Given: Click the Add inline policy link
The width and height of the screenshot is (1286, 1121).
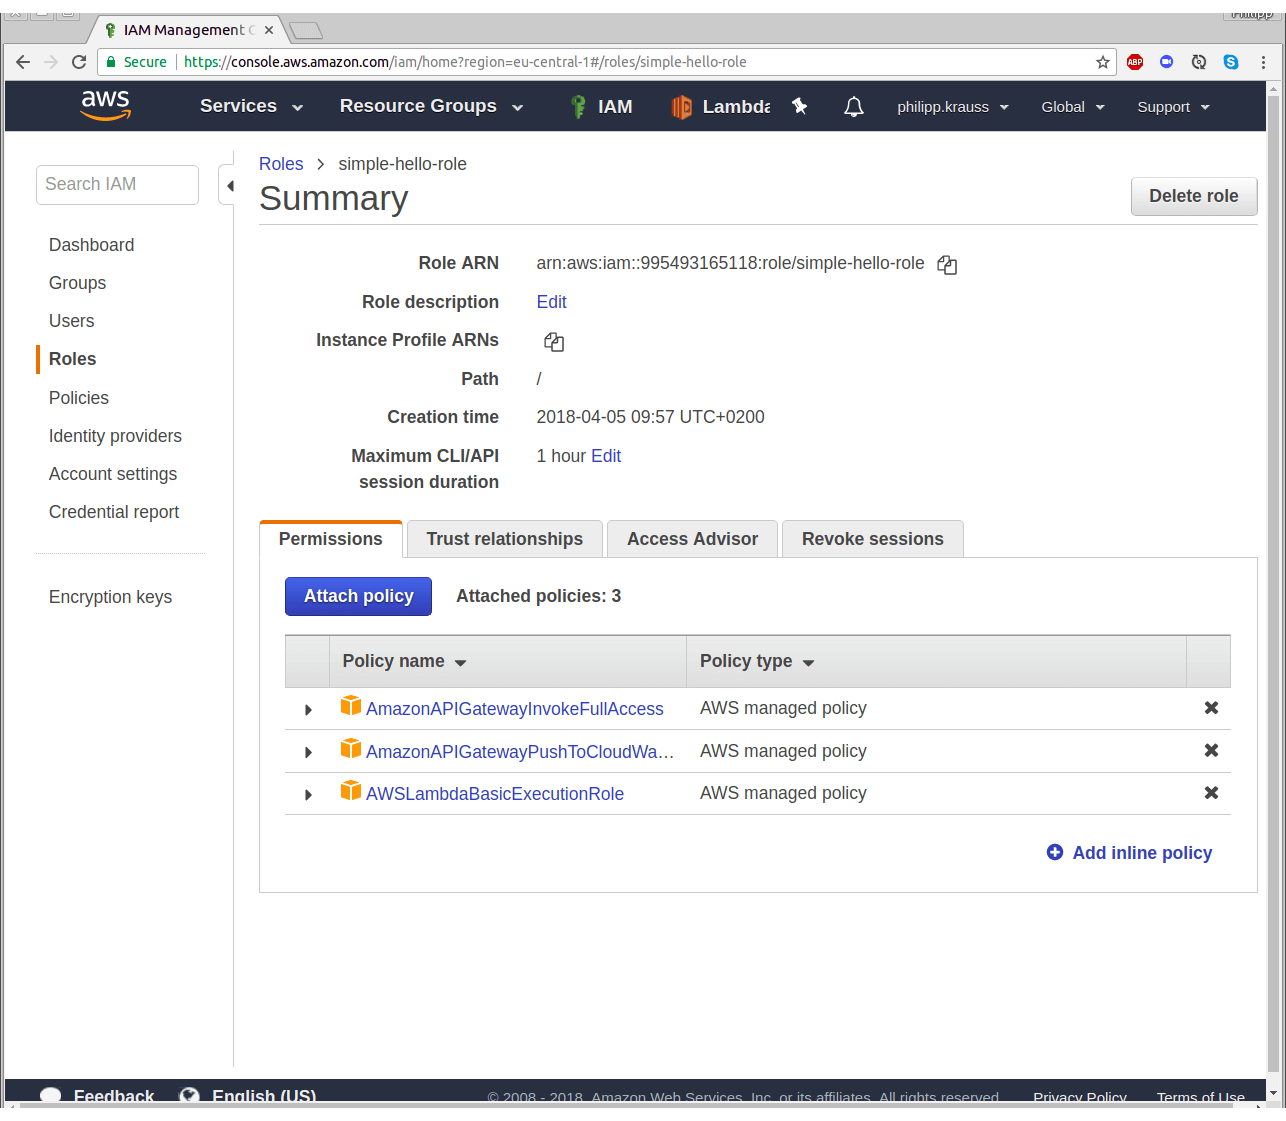Looking at the screenshot, I should pos(1141,853).
